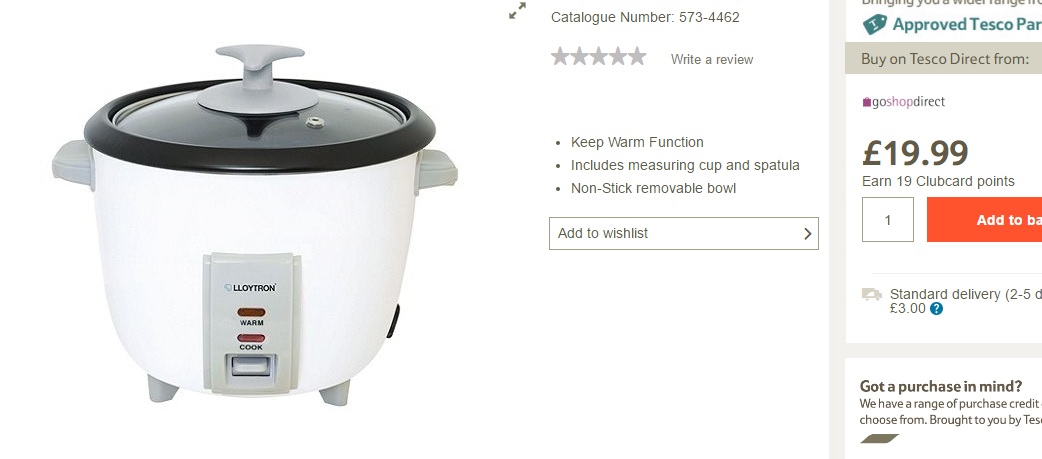Click the goshopdirect seller logo

click(903, 102)
